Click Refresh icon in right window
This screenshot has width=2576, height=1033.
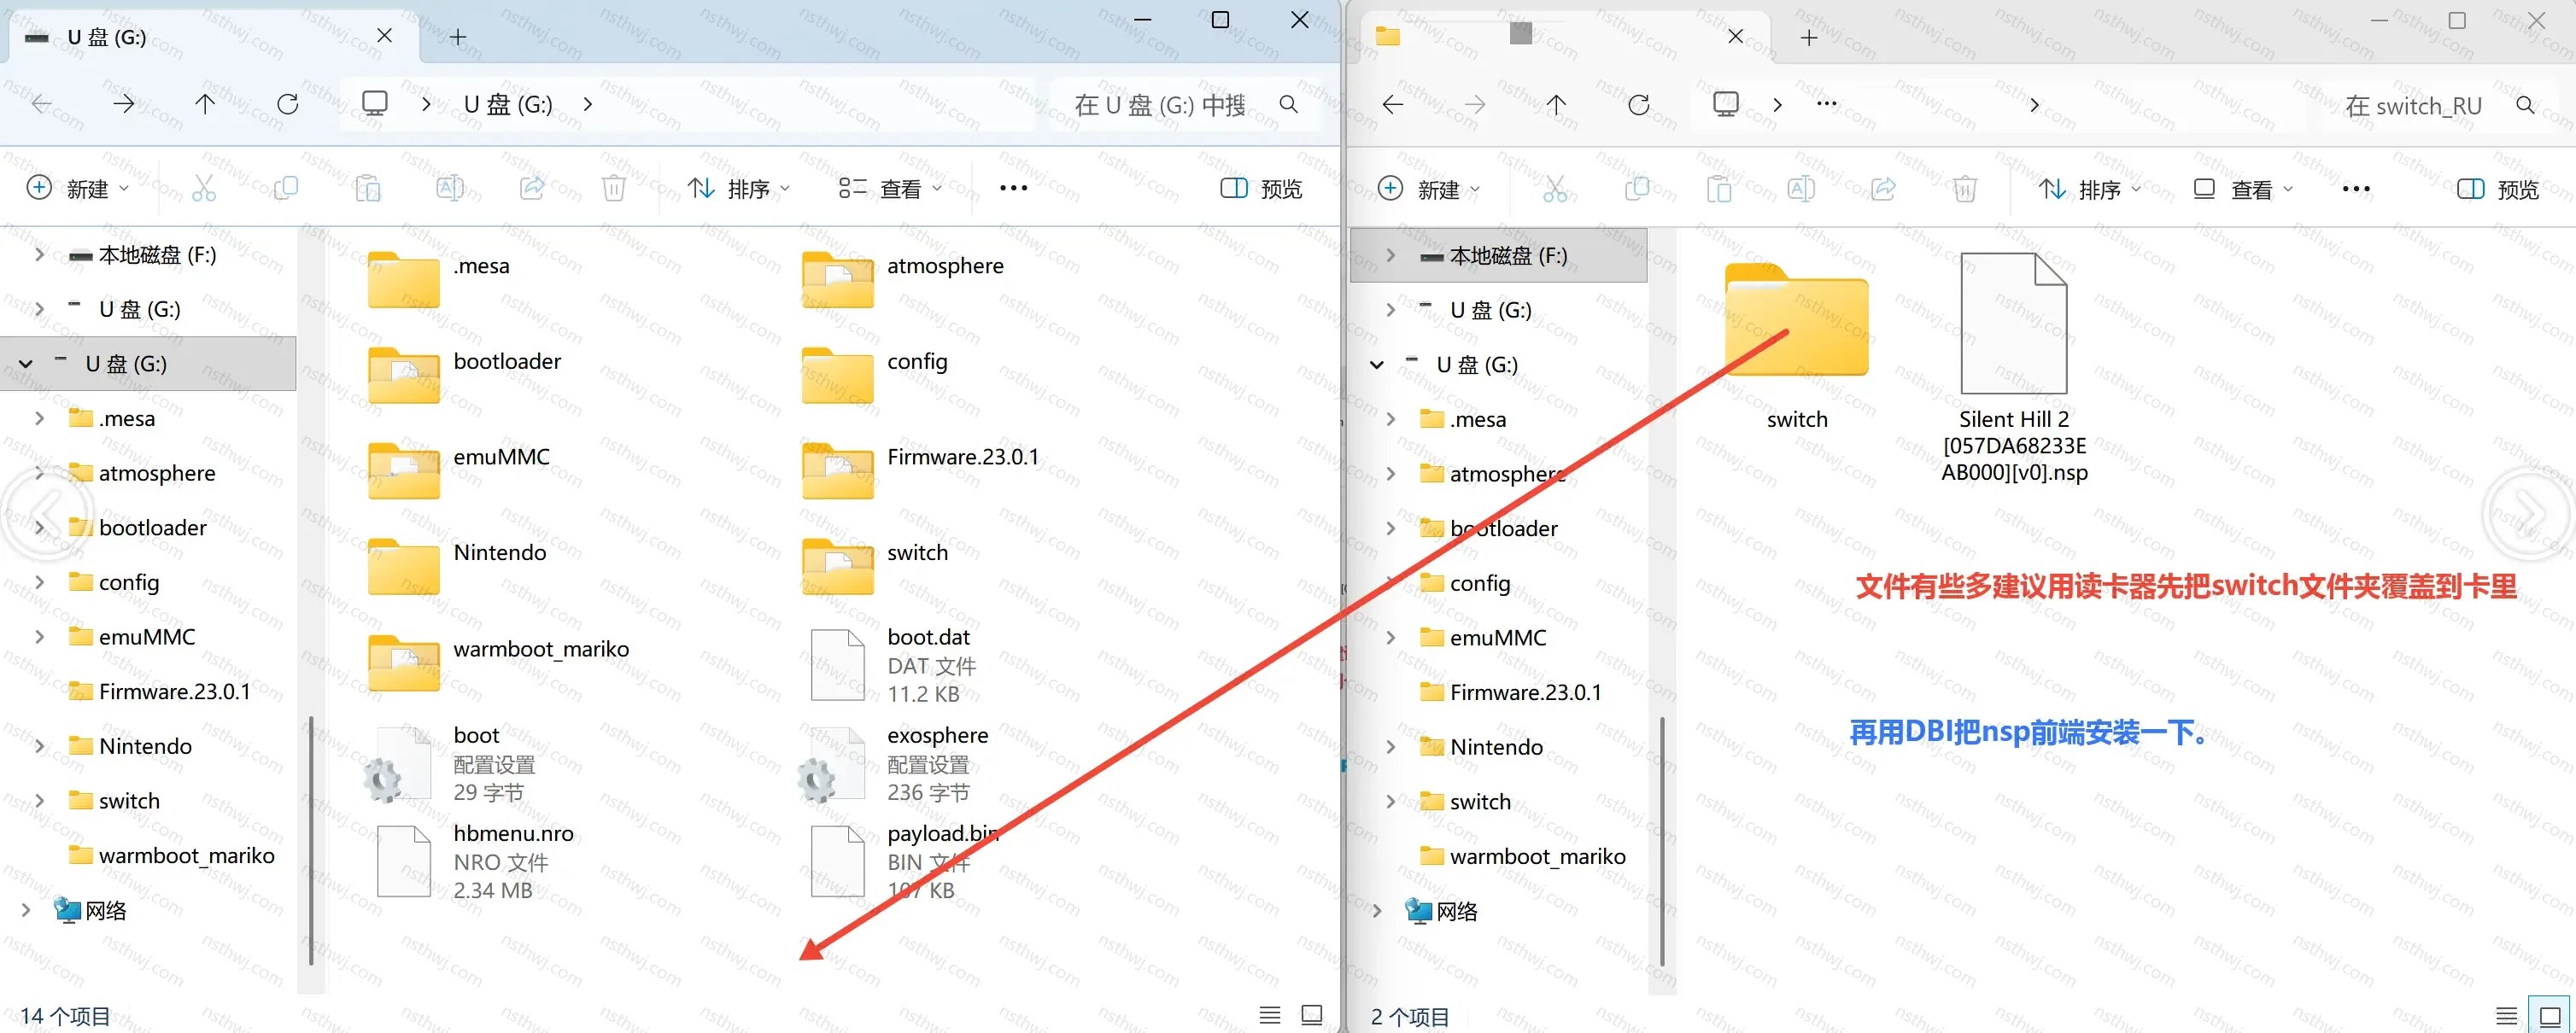1639,105
